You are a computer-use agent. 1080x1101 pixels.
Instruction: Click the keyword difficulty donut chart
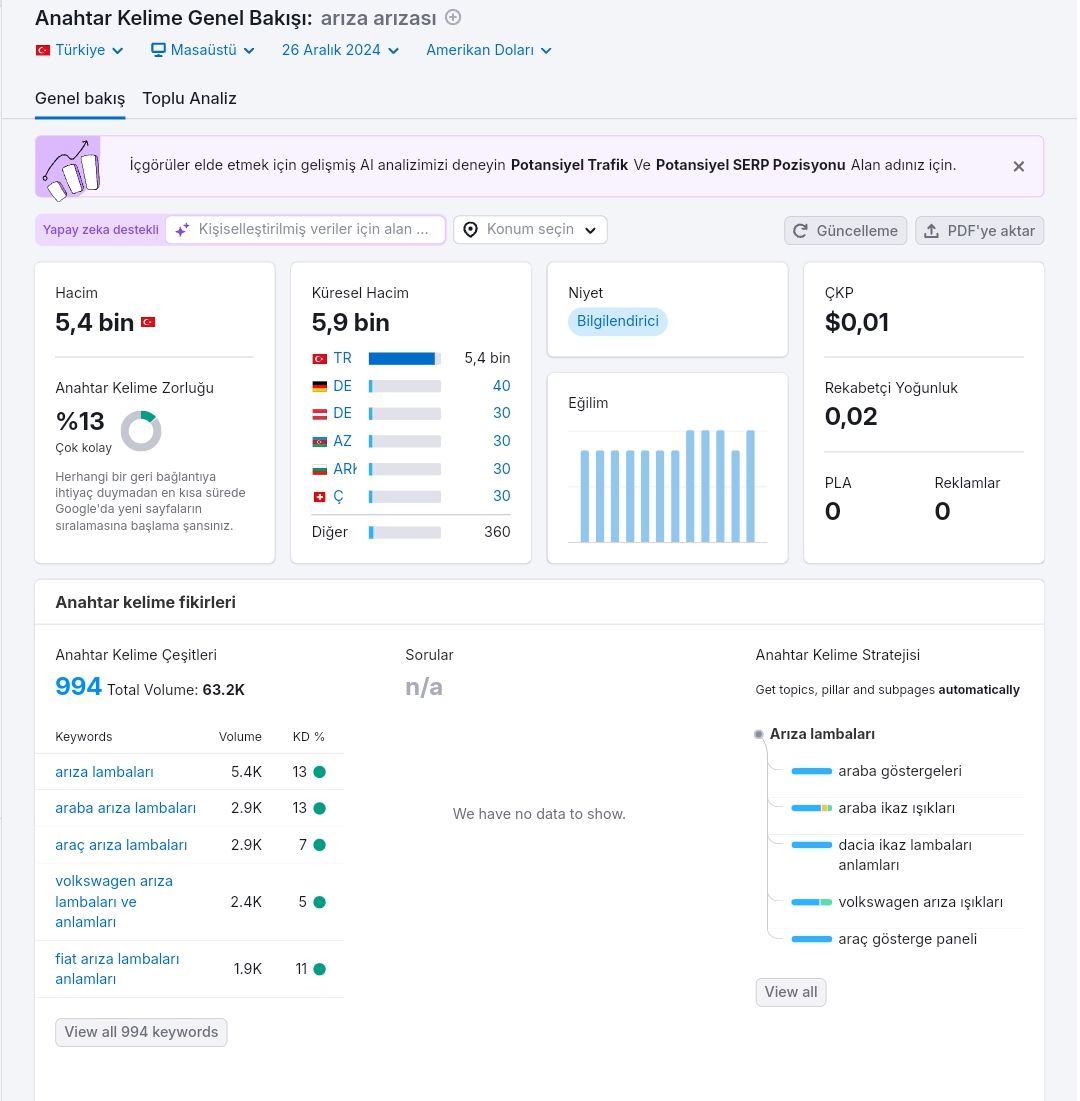[x=141, y=431]
